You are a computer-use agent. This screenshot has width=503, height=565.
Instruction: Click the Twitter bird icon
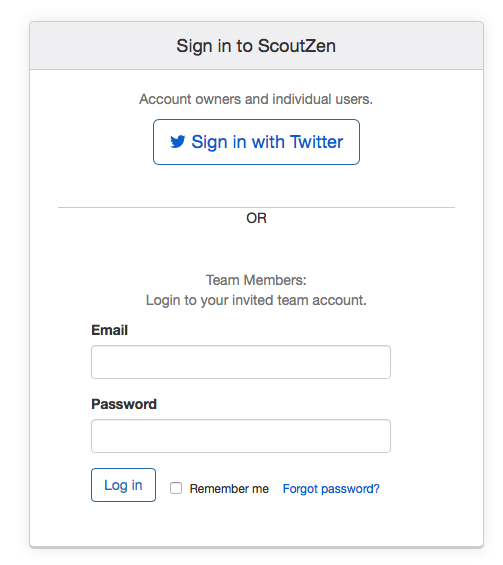coord(178,142)
